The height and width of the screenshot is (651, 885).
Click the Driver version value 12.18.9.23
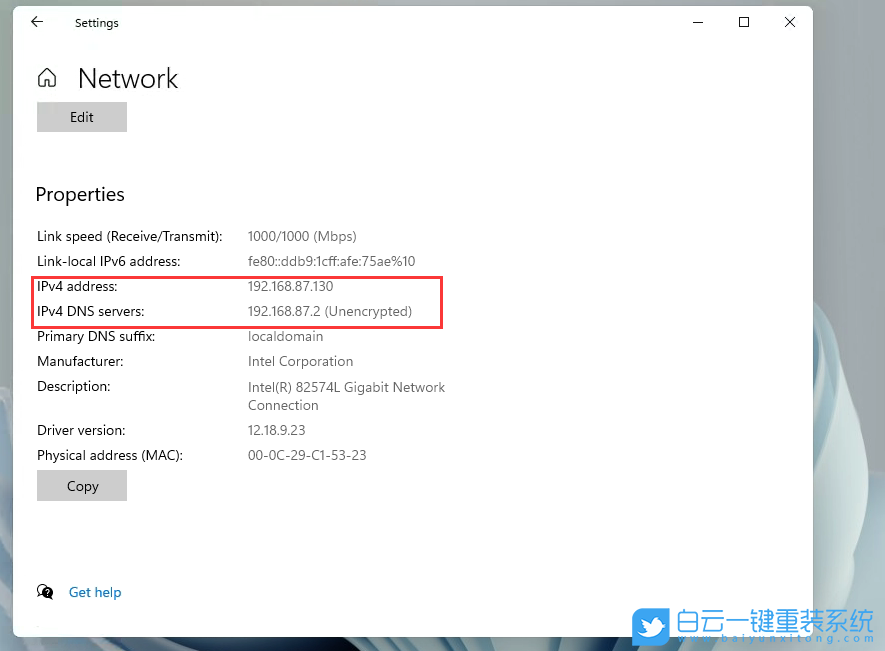pos(277,430)
